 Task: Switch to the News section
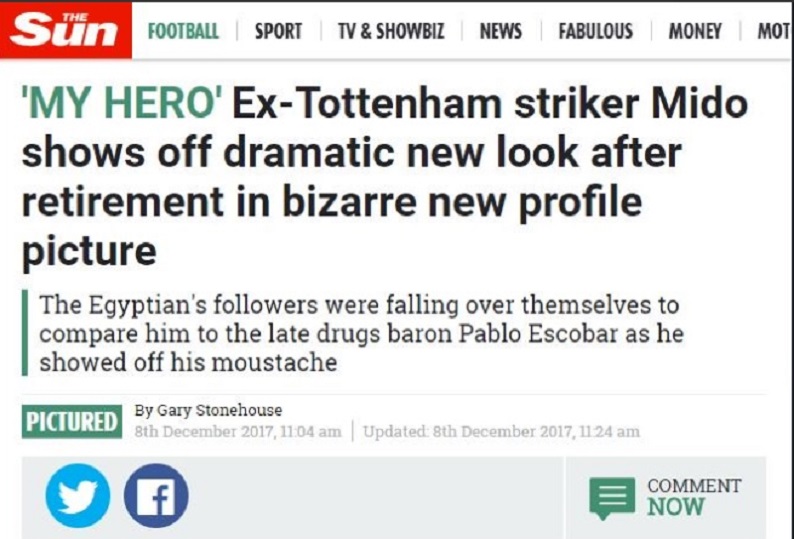pyautogui.click(x=500, y=31)
